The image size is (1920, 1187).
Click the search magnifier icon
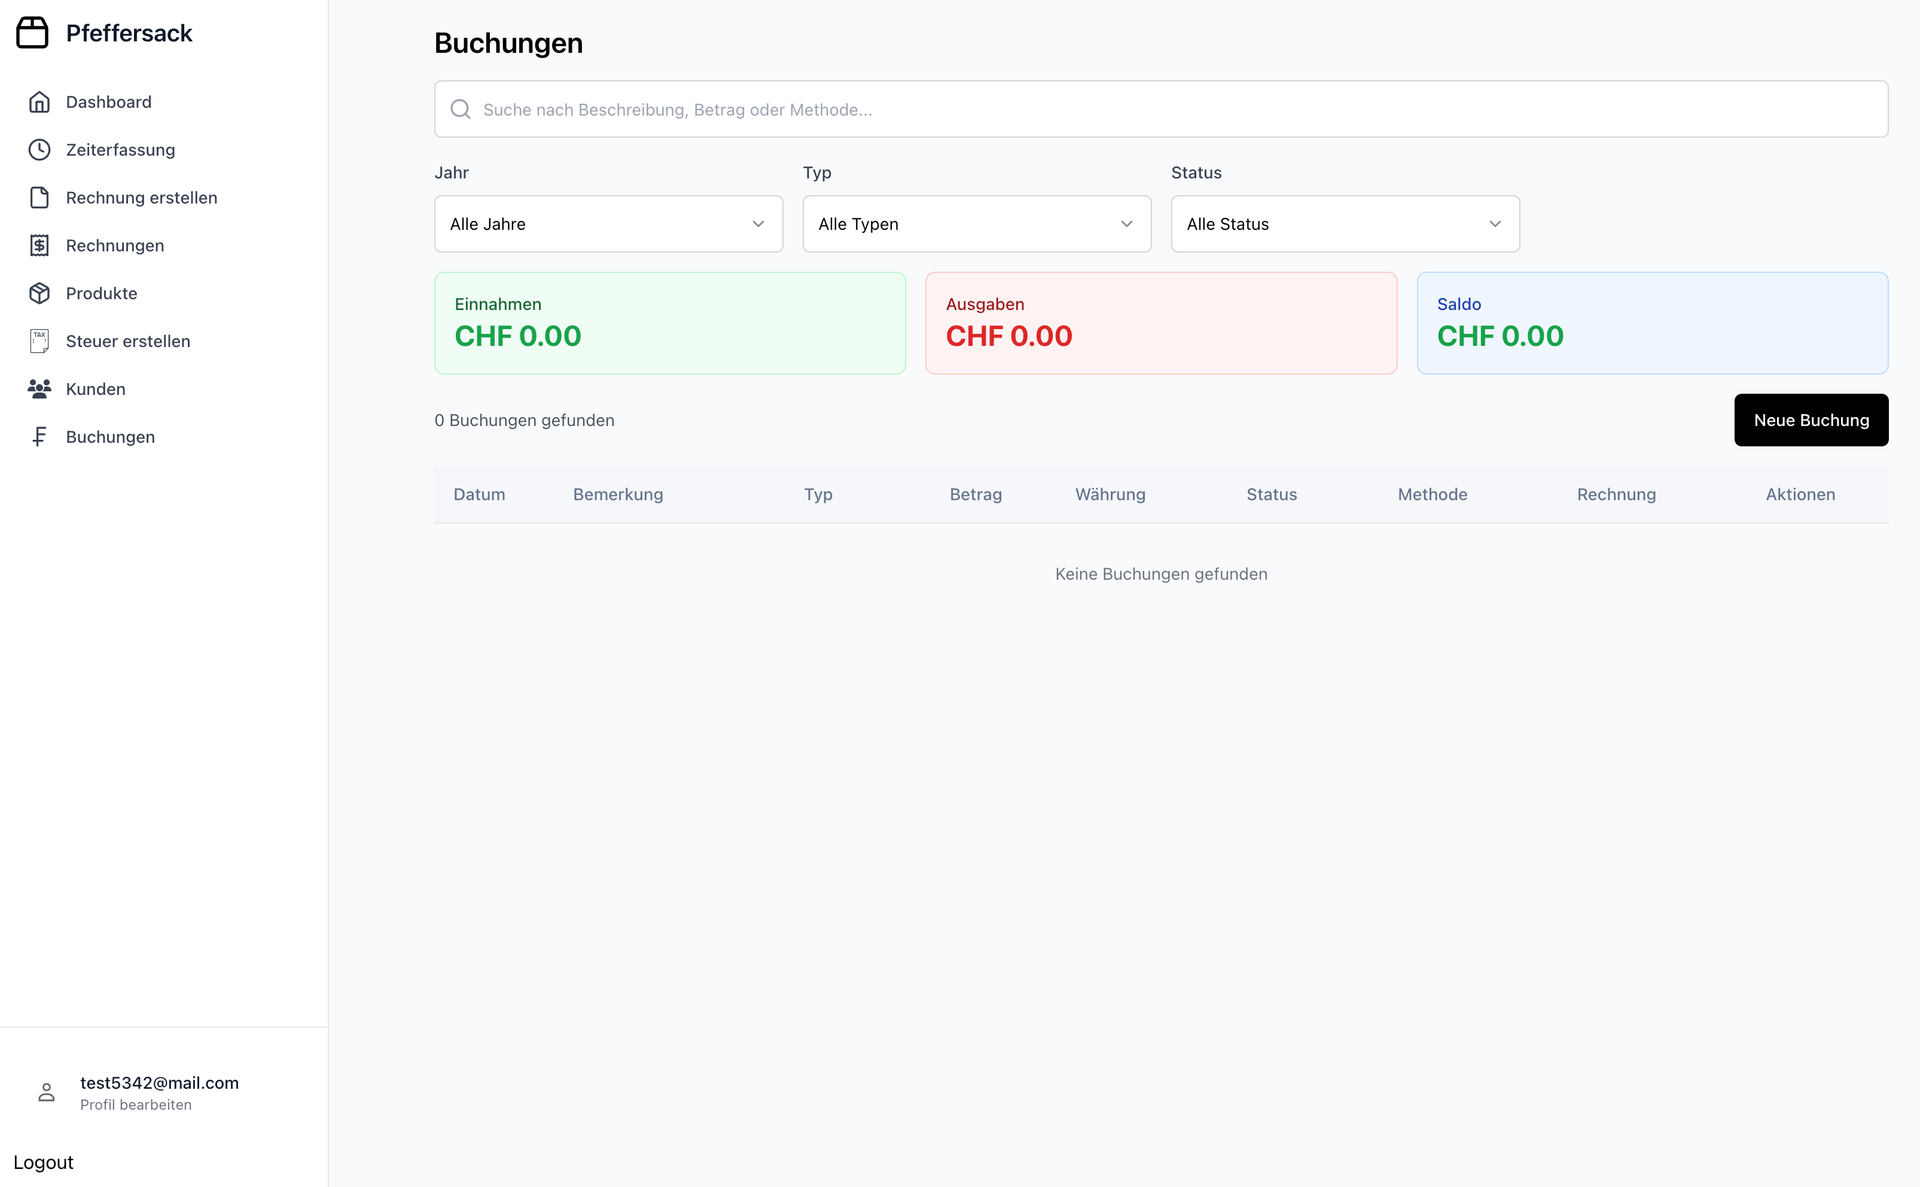point(460,109)
